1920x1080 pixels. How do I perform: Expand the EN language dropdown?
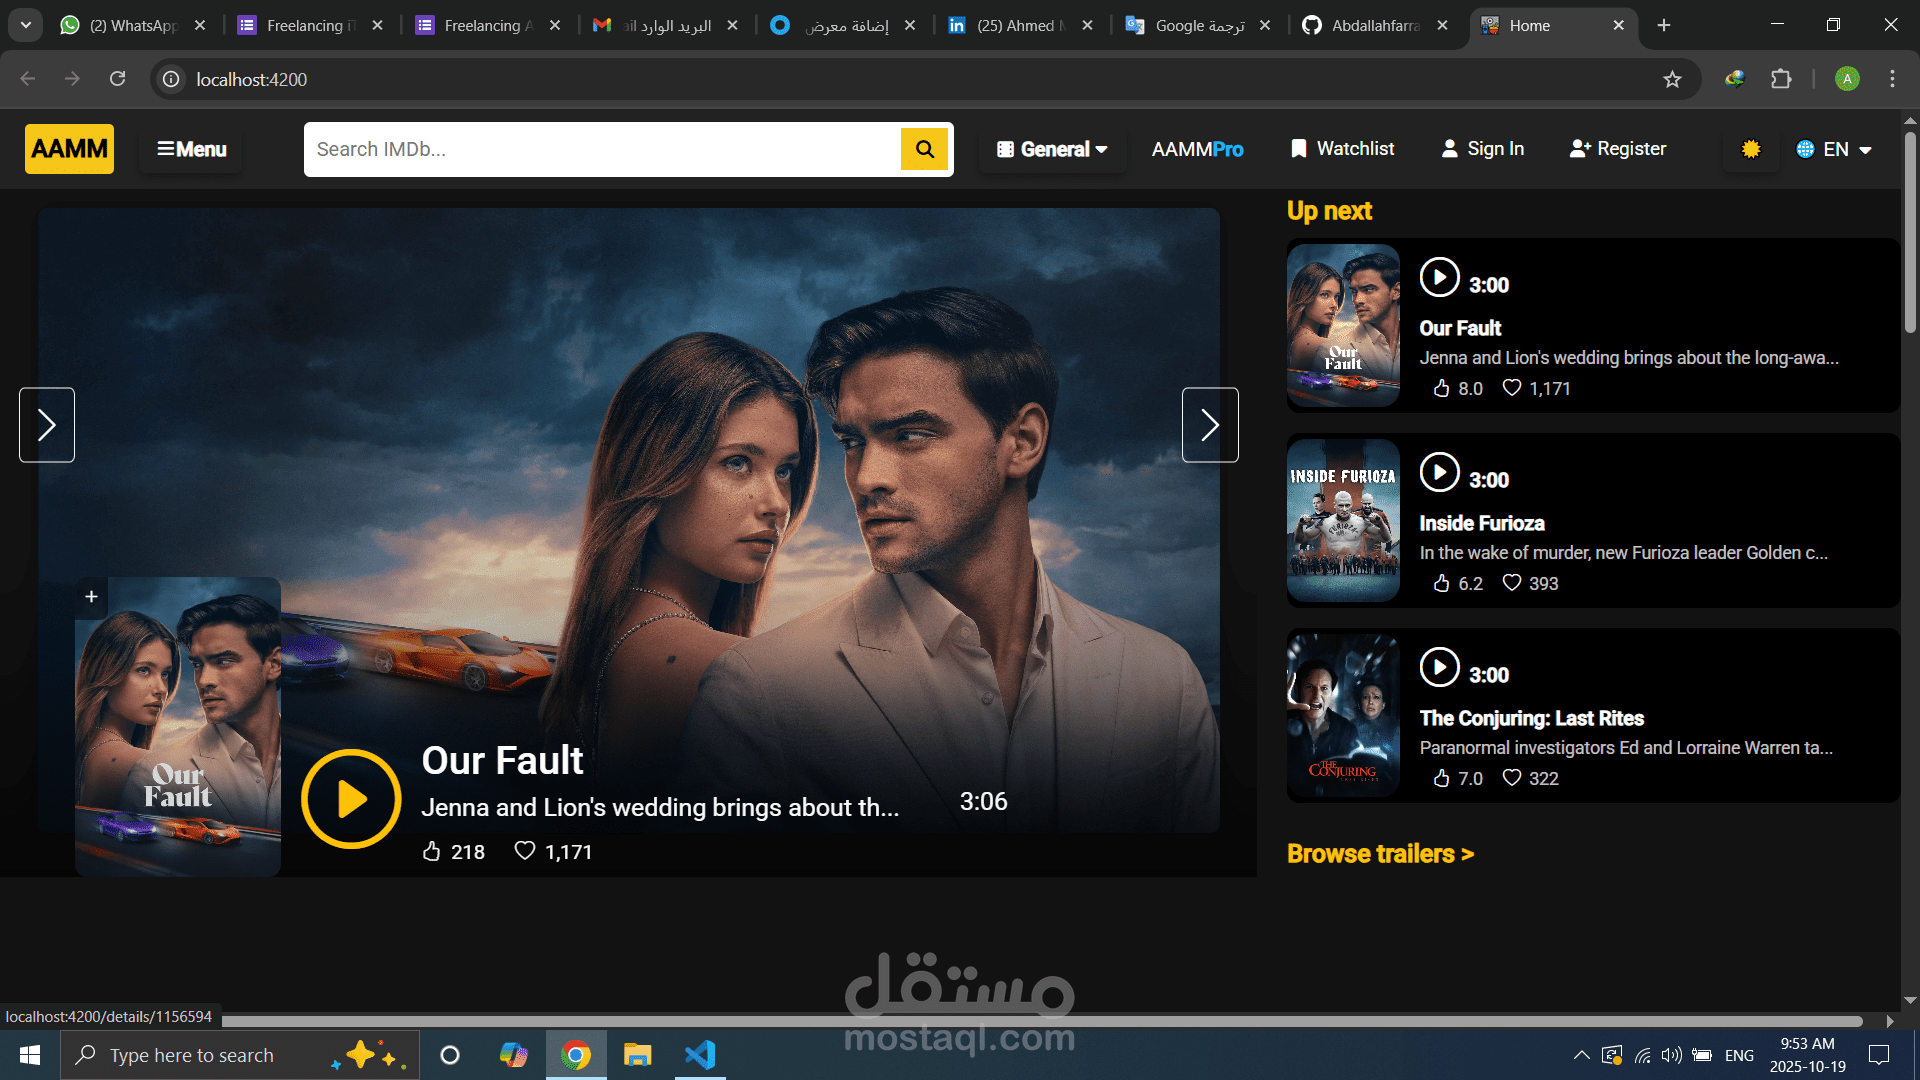tap(1834, 149)
